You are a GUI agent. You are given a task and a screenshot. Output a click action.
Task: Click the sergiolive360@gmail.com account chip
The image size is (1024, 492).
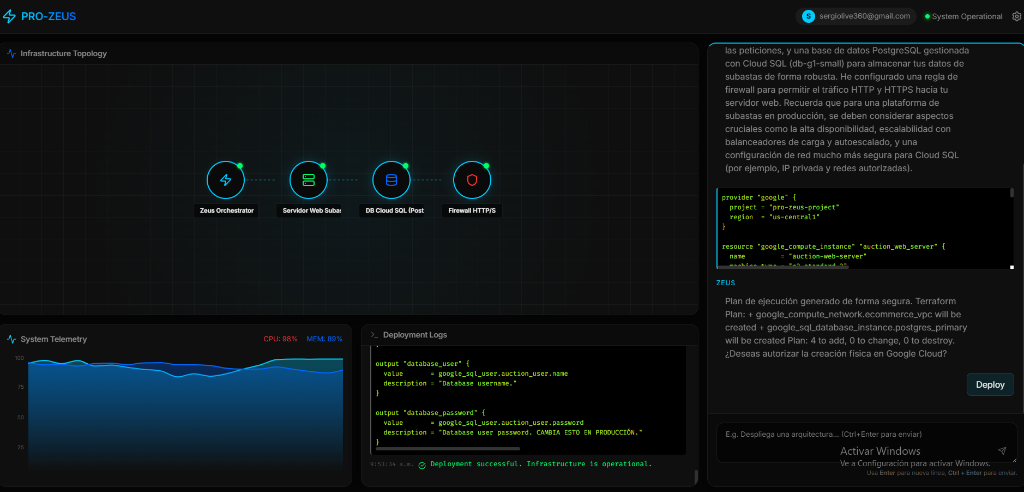coord(856,16)
